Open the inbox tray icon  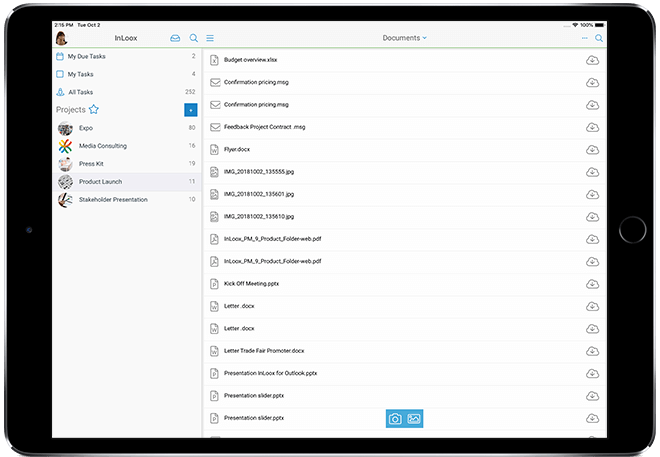[x=175, y=38]
